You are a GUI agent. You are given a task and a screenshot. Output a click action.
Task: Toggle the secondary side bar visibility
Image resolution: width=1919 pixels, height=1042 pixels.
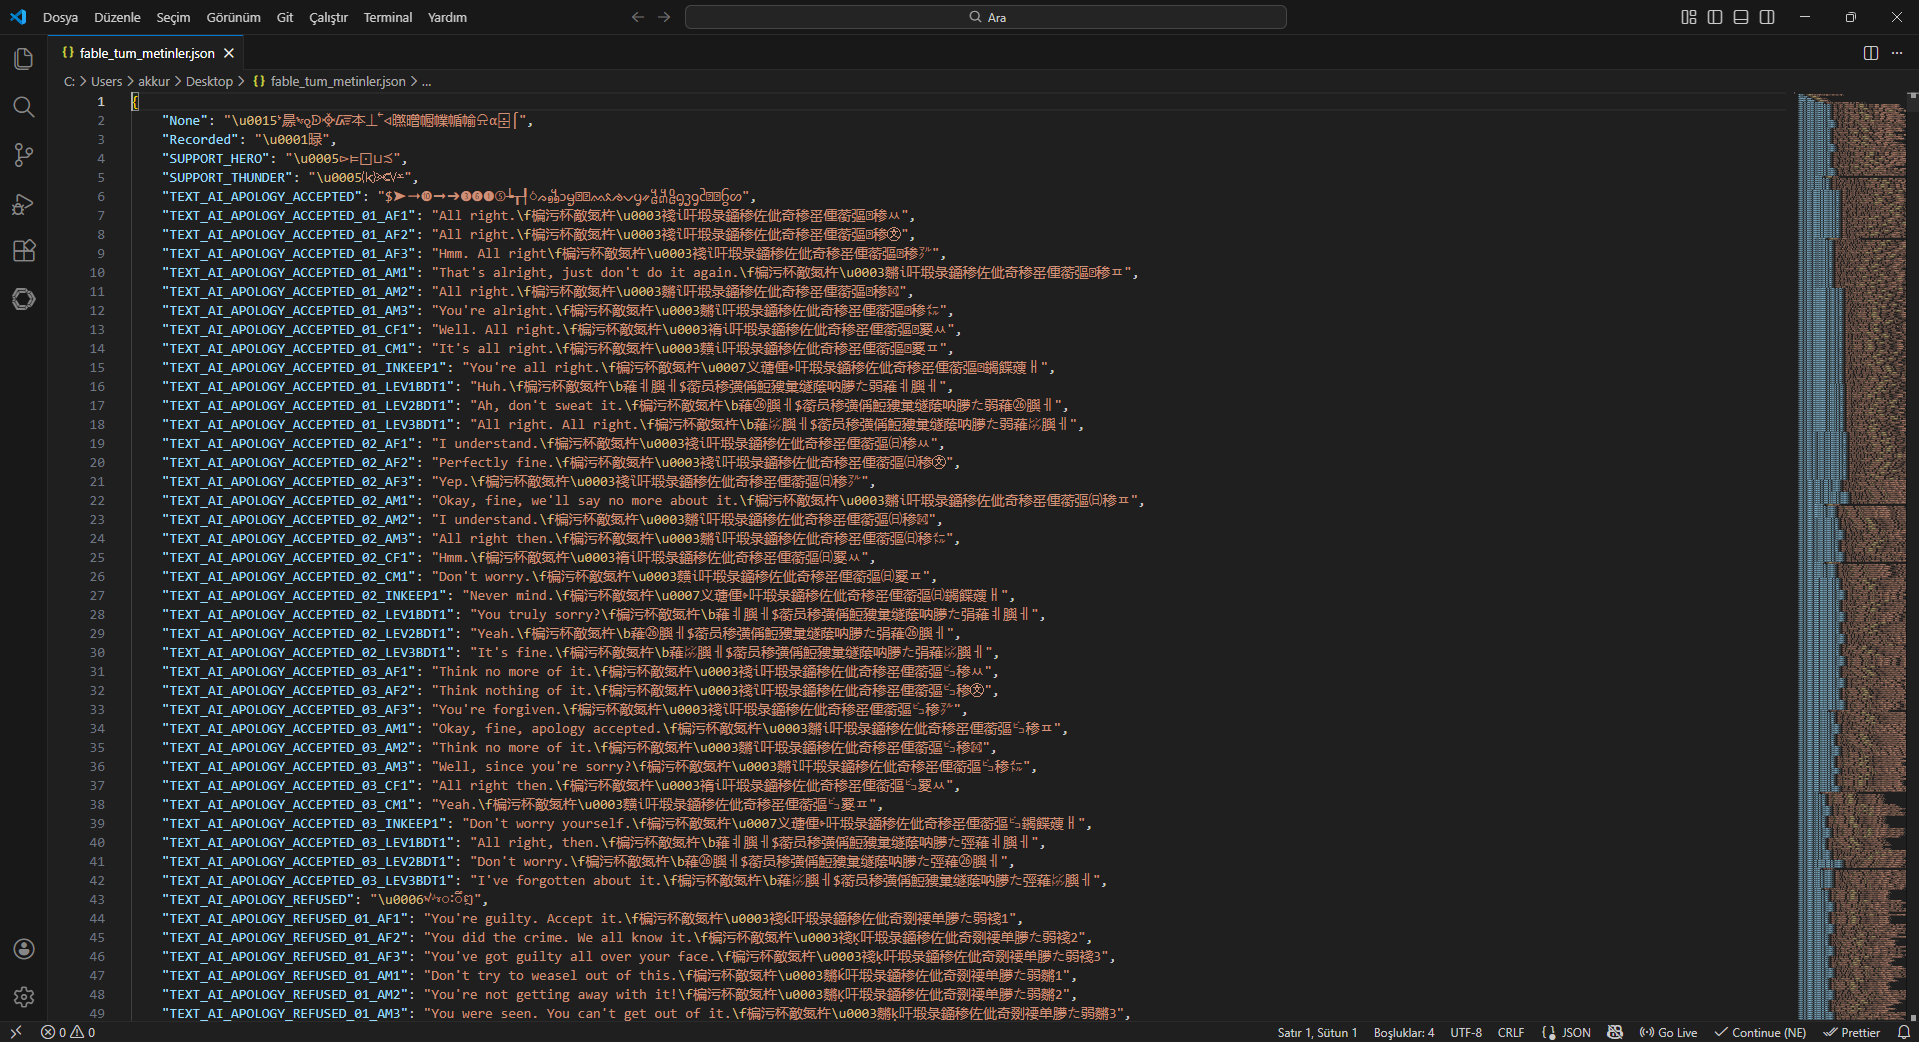(1767, 17)
